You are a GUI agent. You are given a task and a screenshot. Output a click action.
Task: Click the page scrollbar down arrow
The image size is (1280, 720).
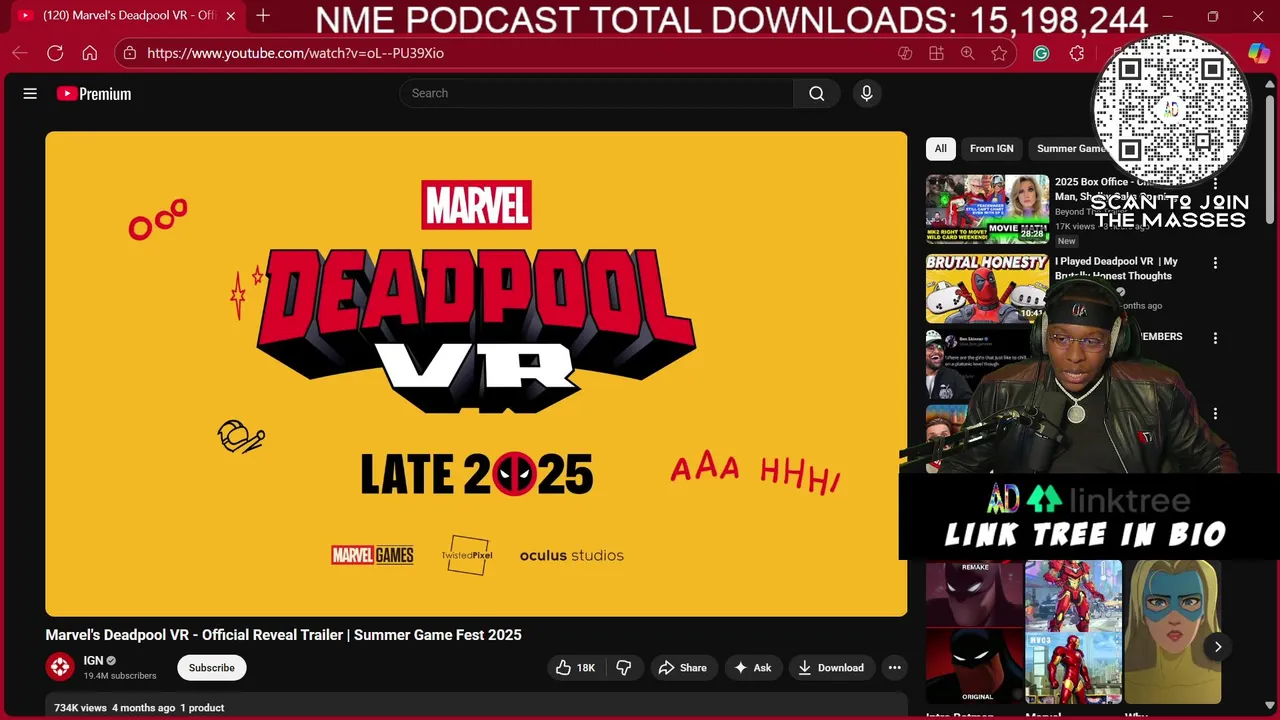click(x=1271, y=705)
